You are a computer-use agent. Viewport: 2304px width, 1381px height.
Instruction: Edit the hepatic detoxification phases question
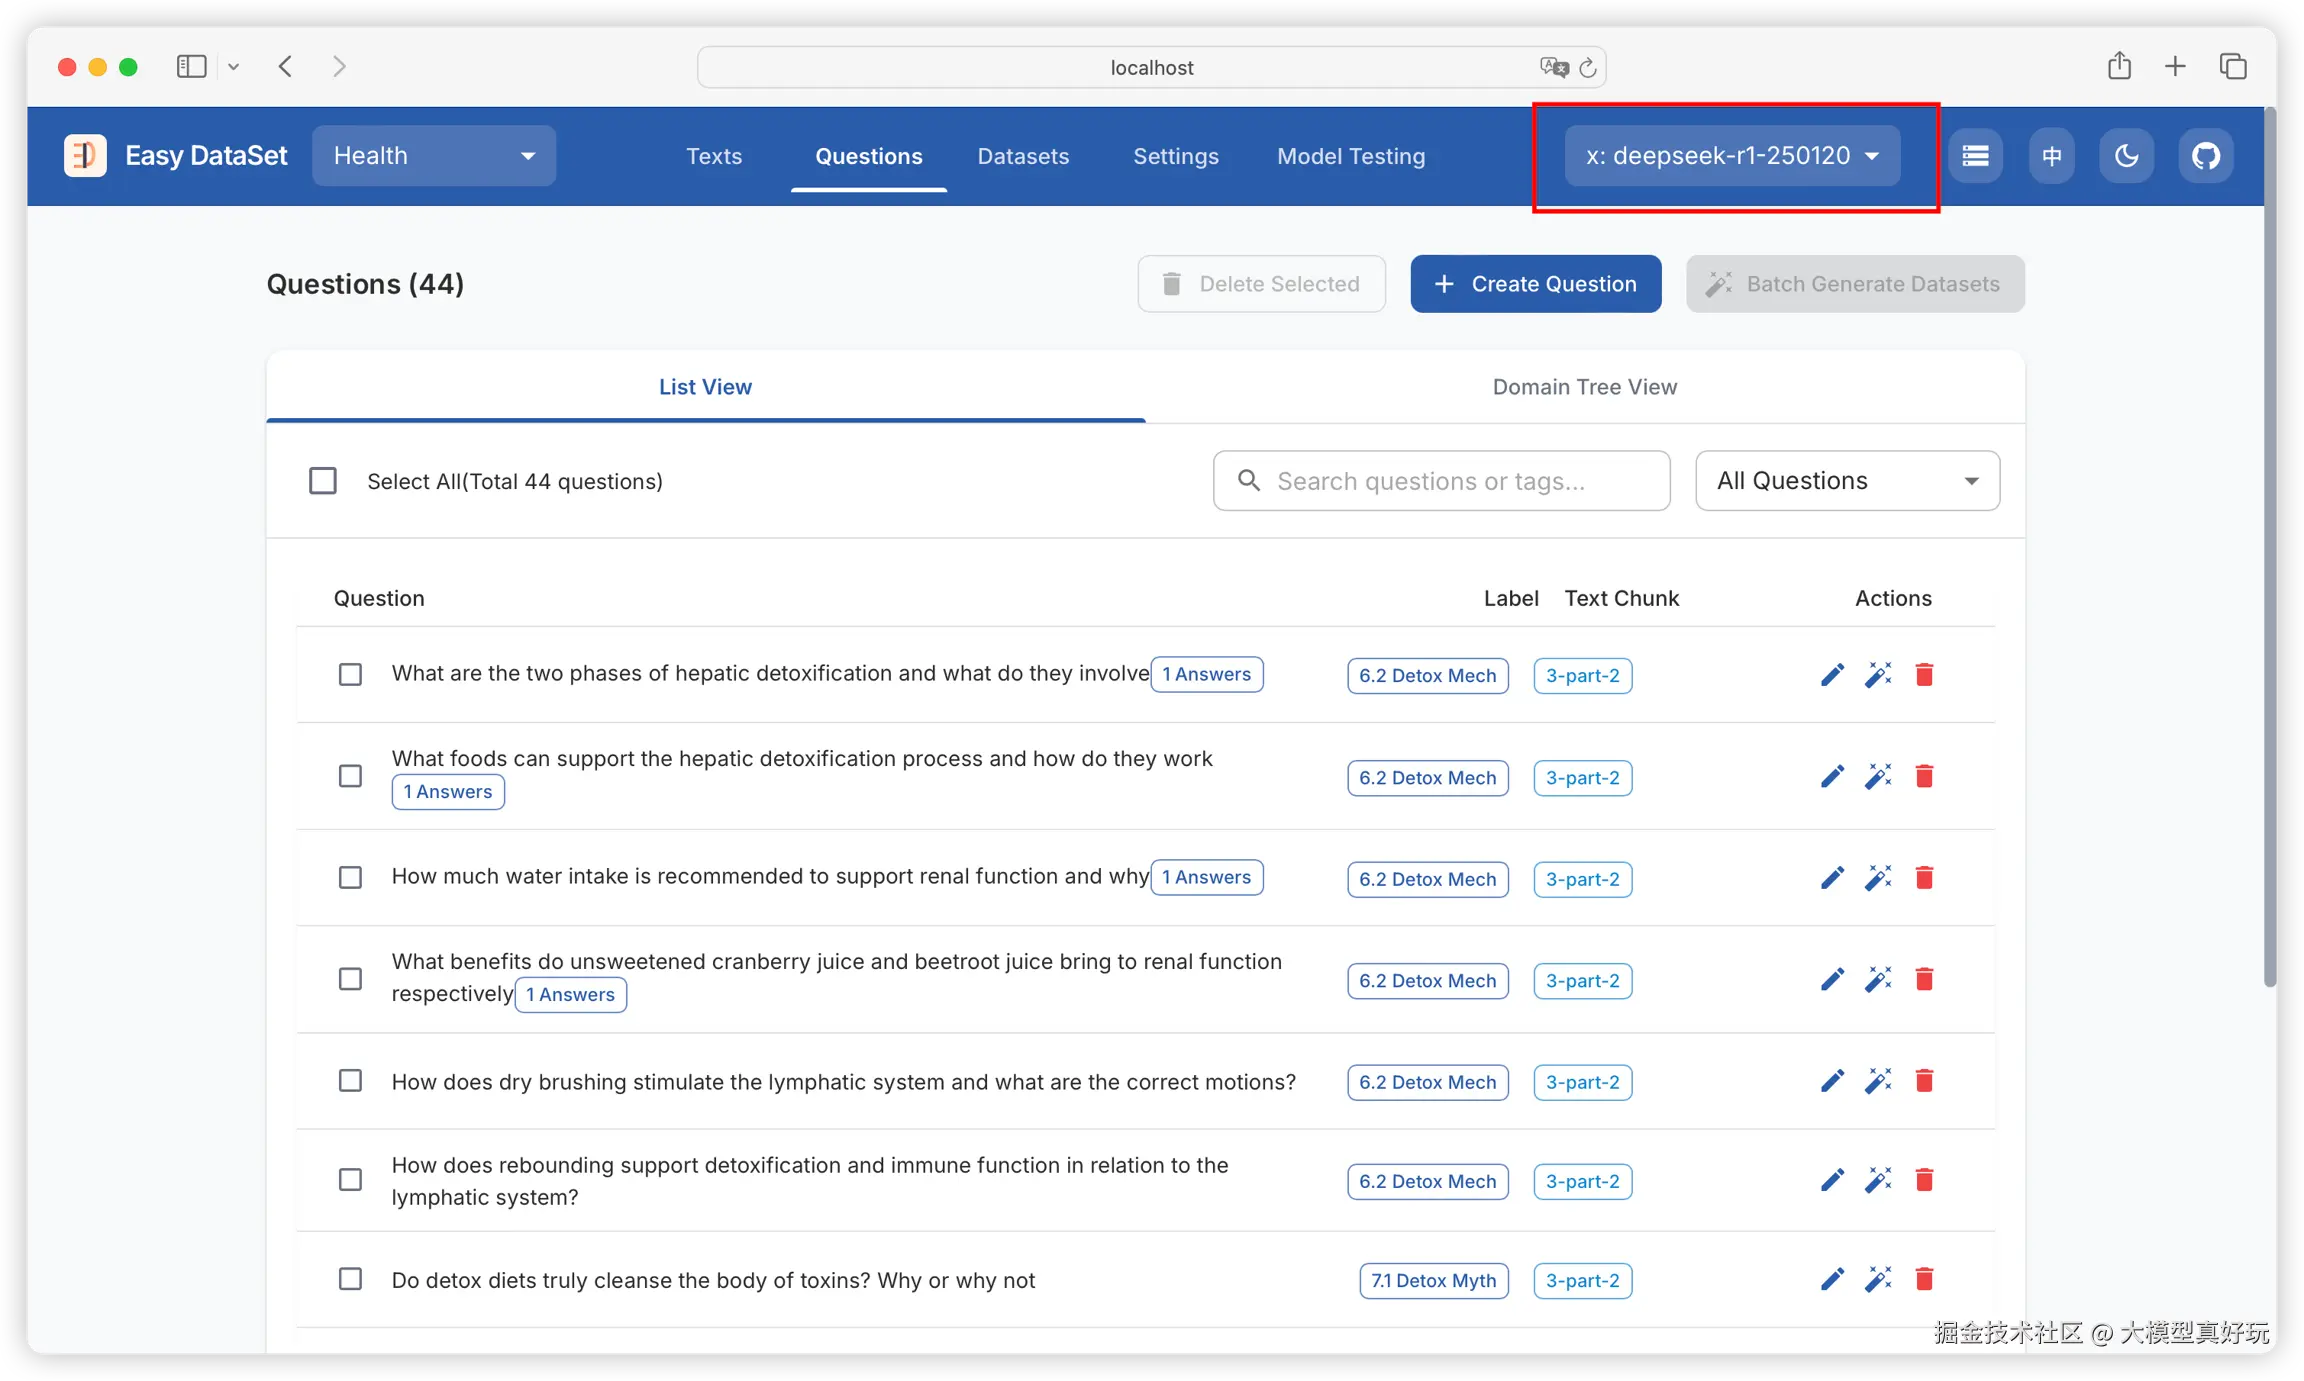coord(1832,675)
